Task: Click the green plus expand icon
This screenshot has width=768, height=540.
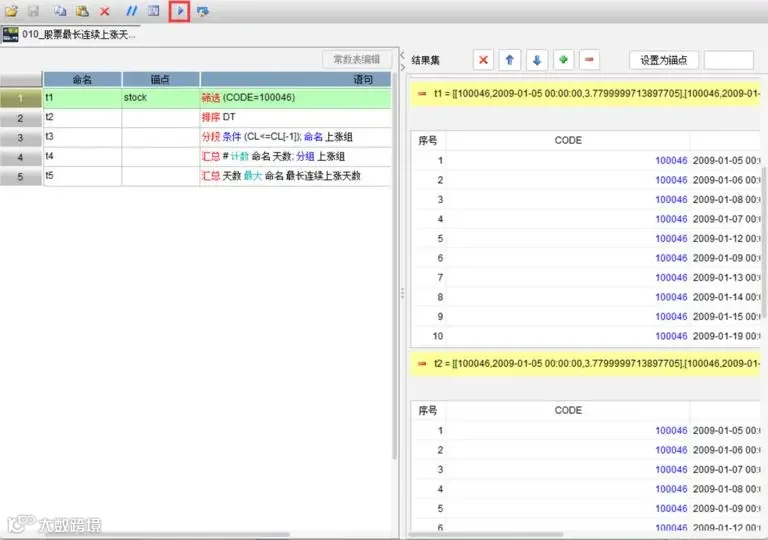Action: tap(563, 60)
